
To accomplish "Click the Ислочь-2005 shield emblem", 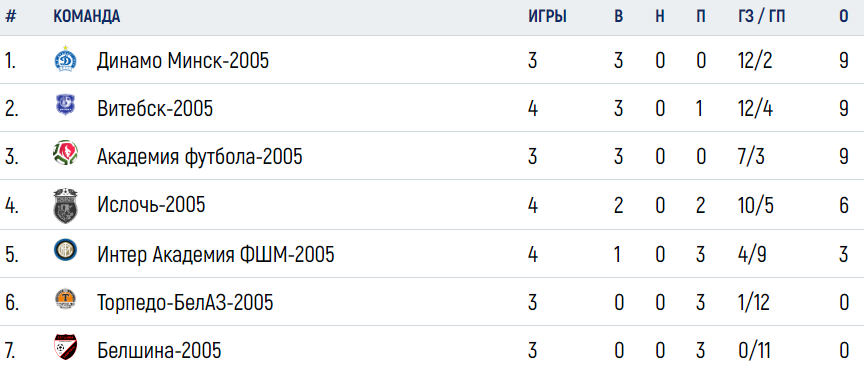I will click(x=66, y=206).
